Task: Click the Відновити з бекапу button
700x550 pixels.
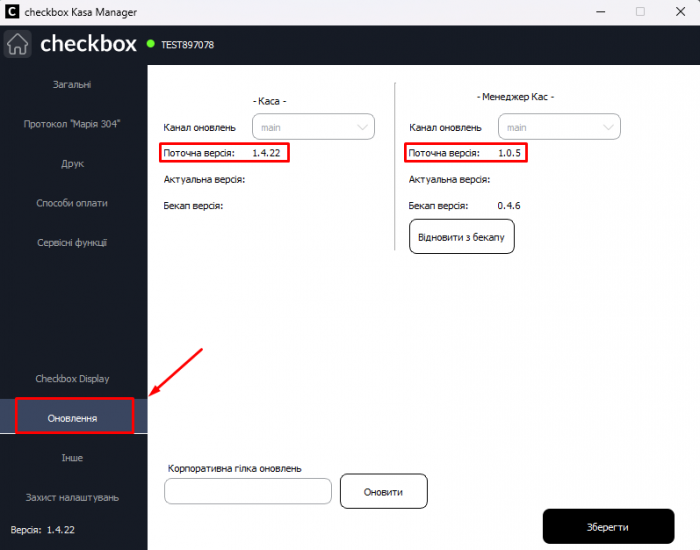Action: click(x=461, y=236)
